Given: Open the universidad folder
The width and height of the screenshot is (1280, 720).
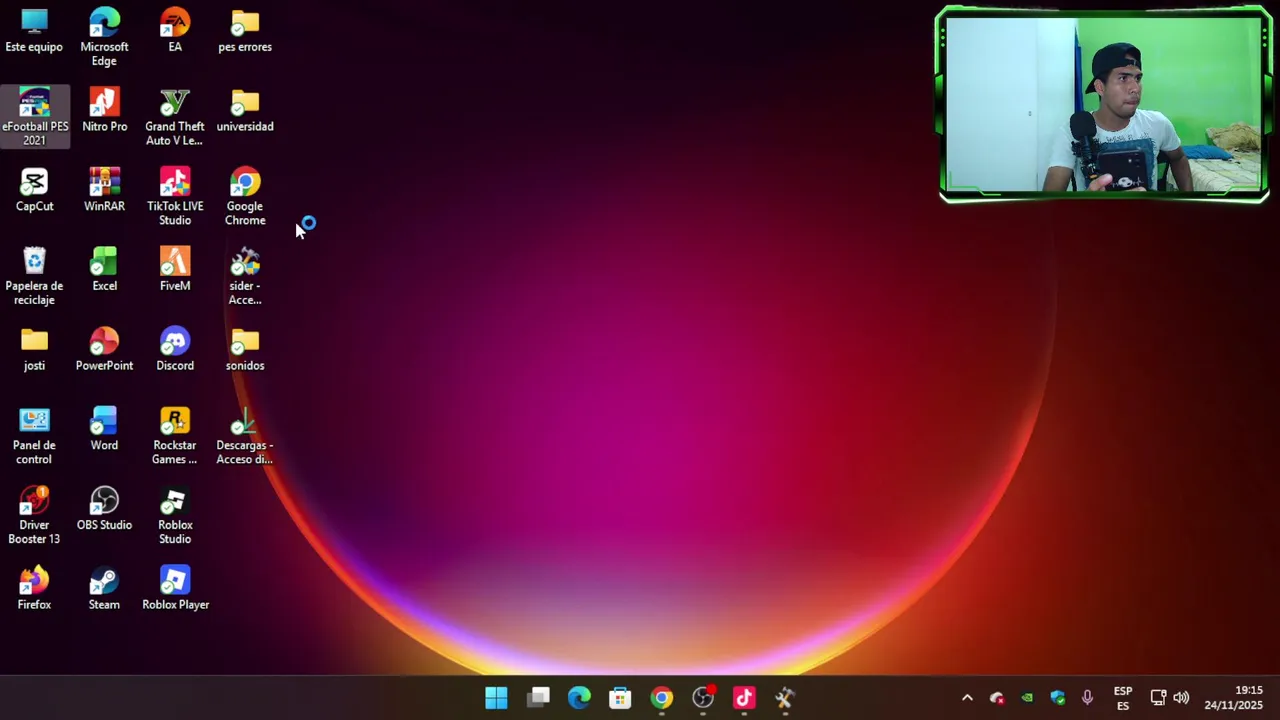Looking at the screenshot, I should point(245,110).
